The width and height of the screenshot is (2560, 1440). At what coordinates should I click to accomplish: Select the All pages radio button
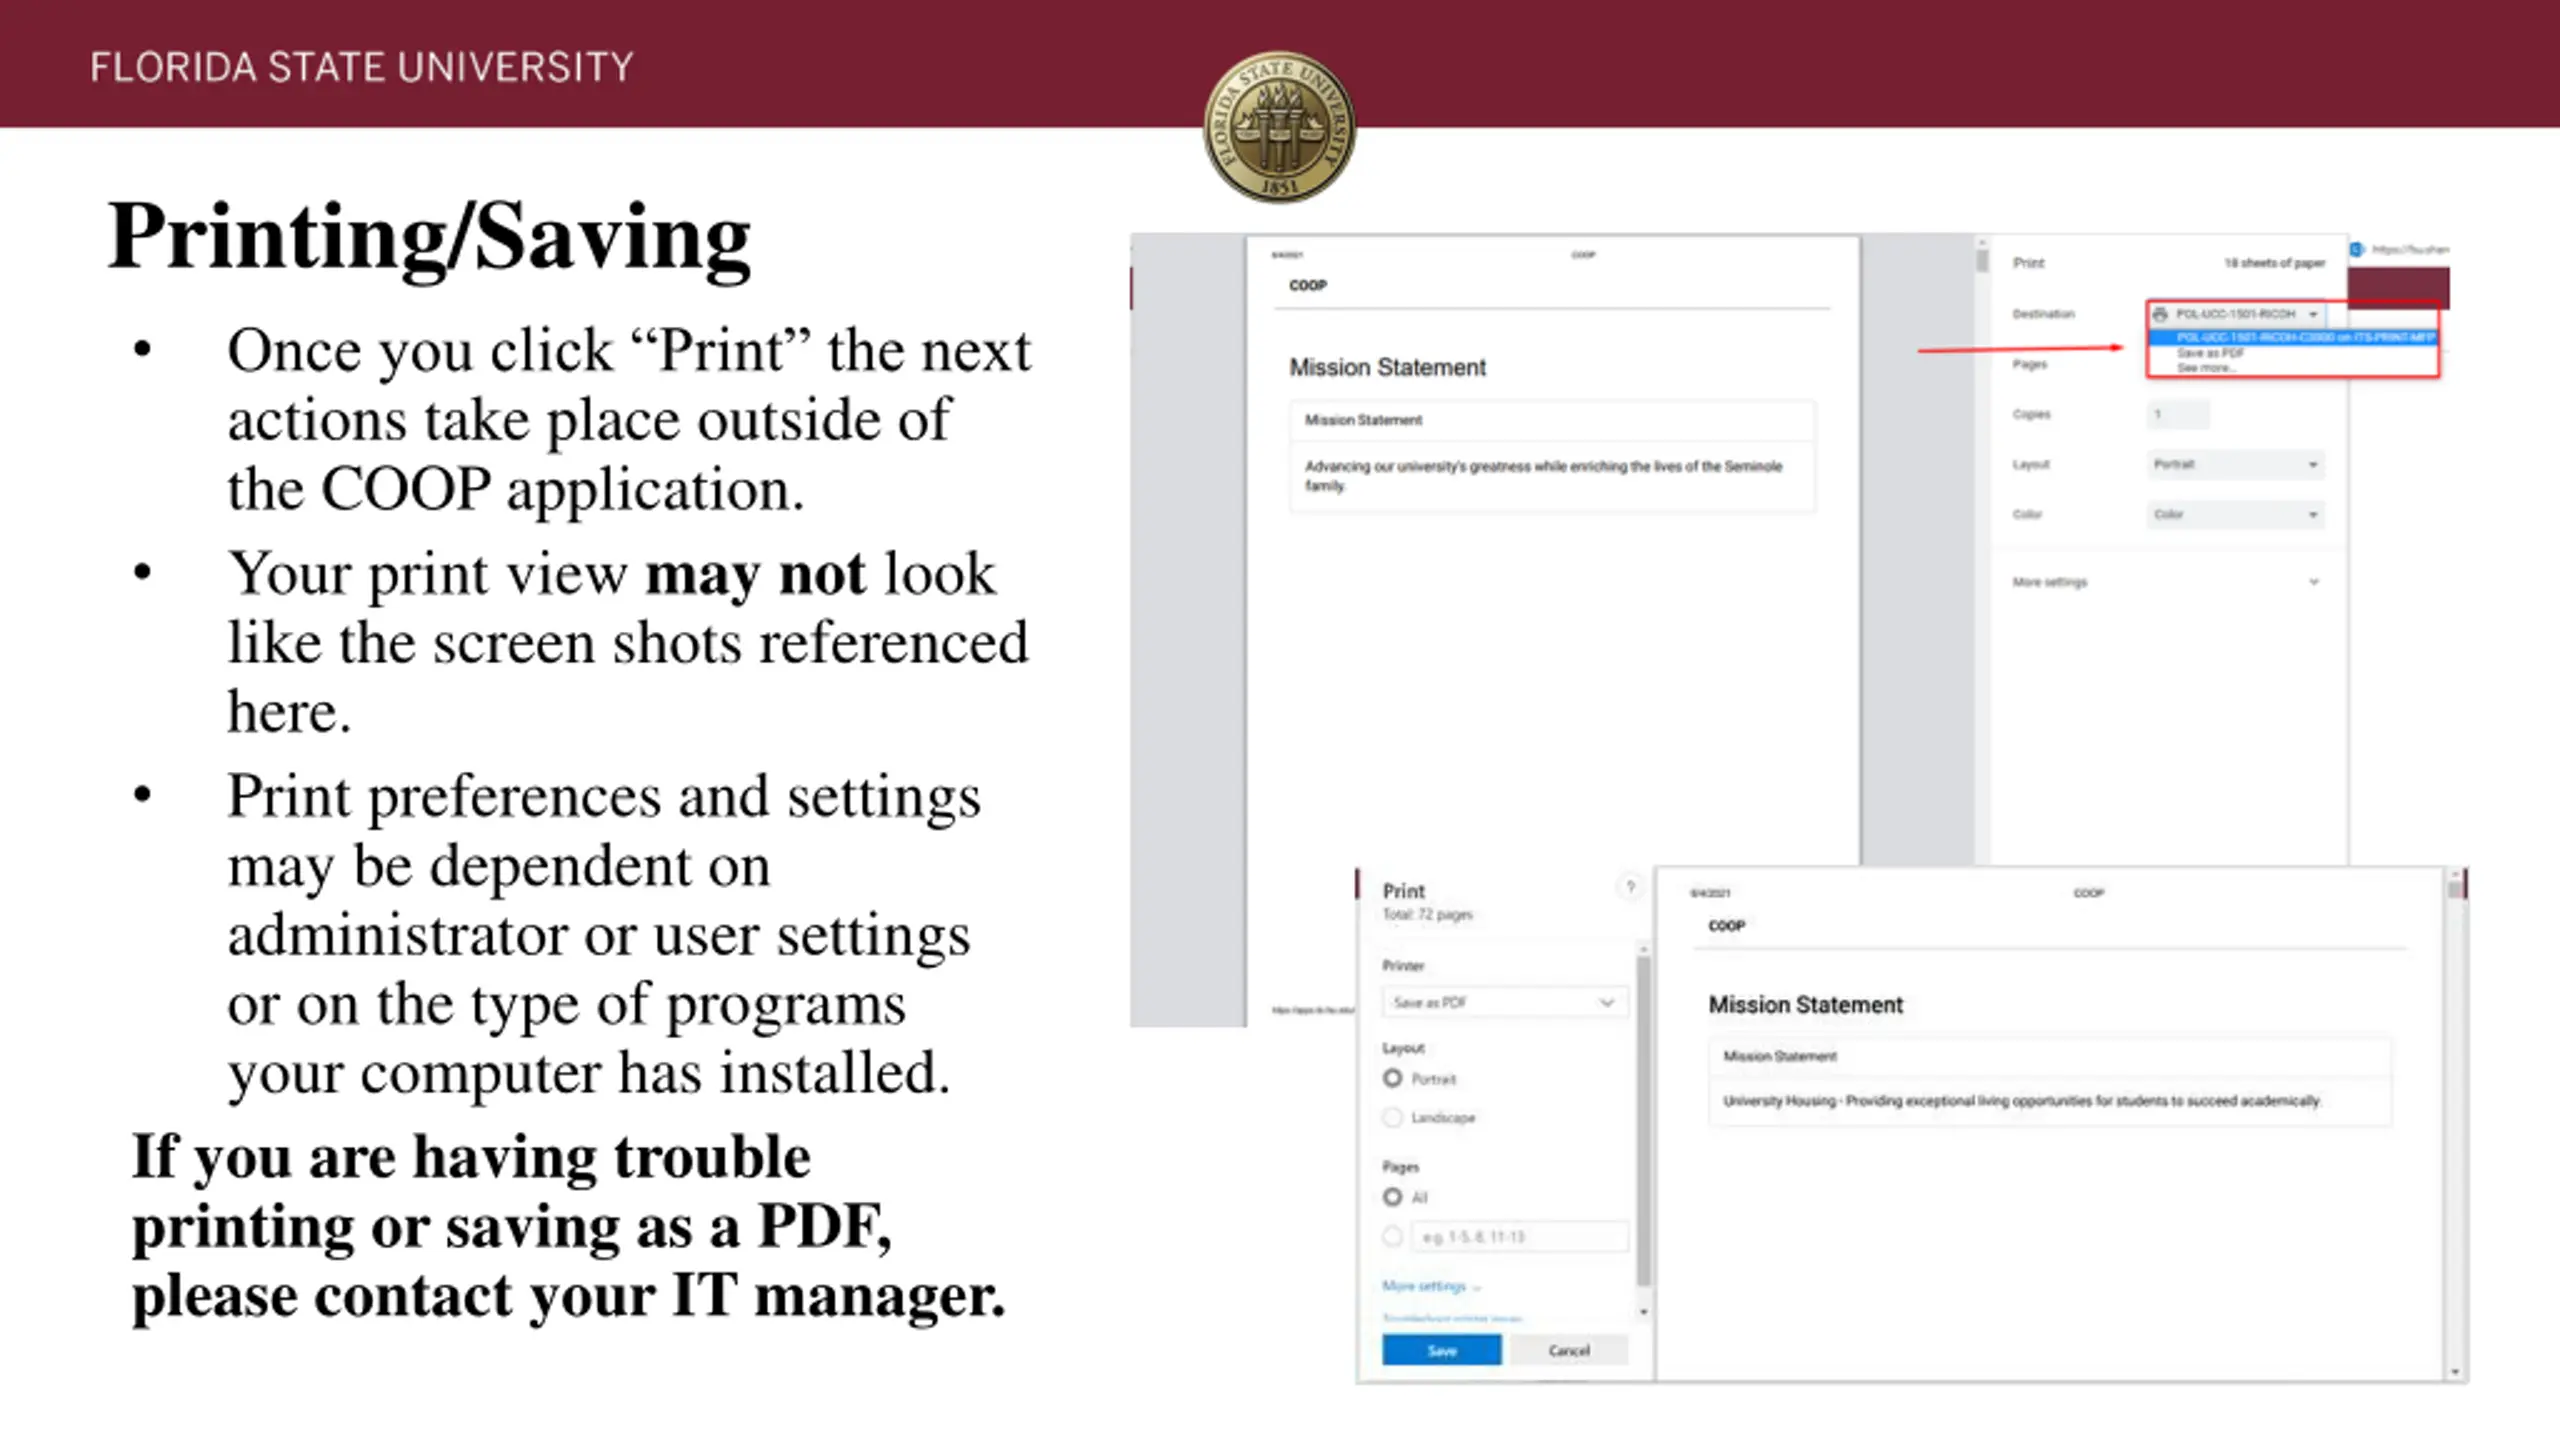(1392, 1197)
